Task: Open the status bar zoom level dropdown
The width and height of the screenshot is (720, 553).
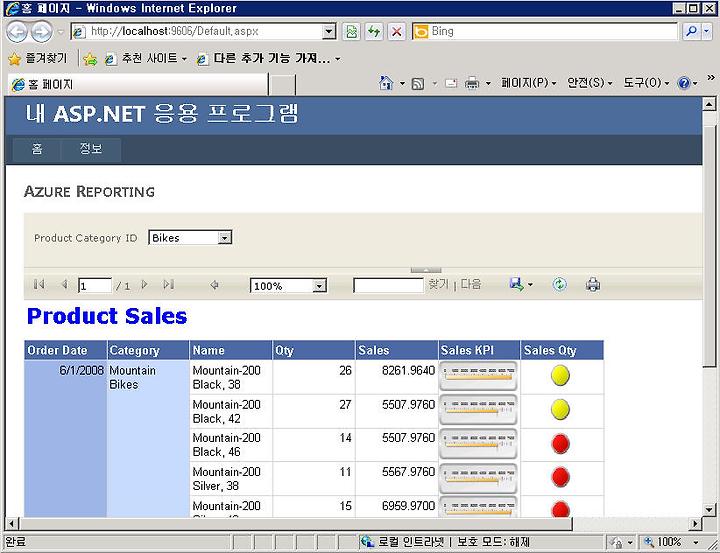Action: coord(696,542)
